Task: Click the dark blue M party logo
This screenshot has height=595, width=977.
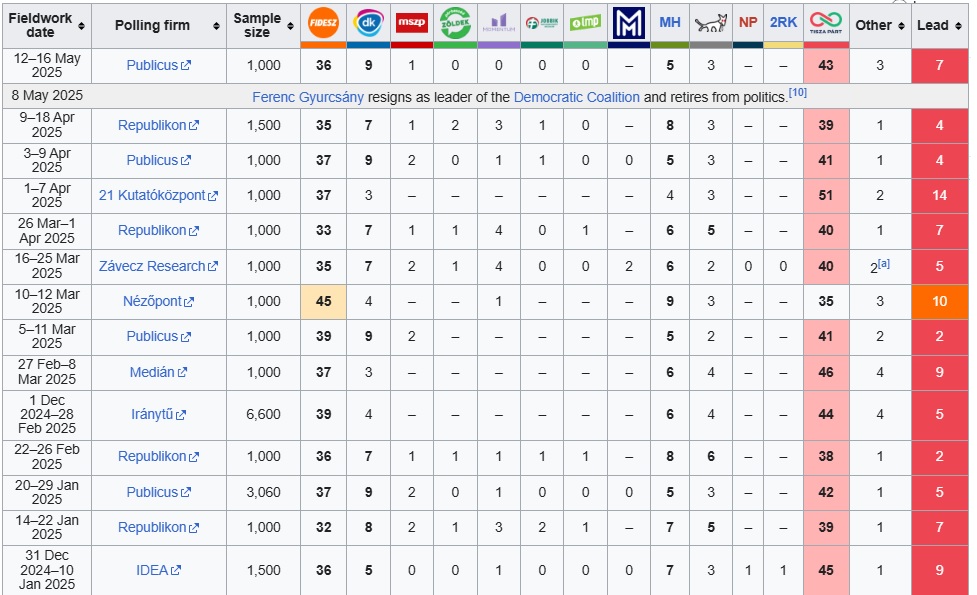Action: coord(628,22)
